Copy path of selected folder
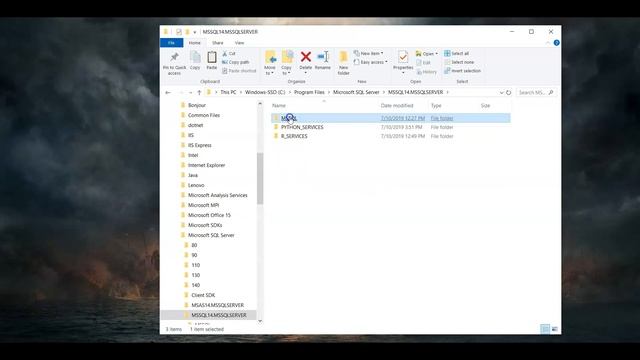 coord(236,62)
